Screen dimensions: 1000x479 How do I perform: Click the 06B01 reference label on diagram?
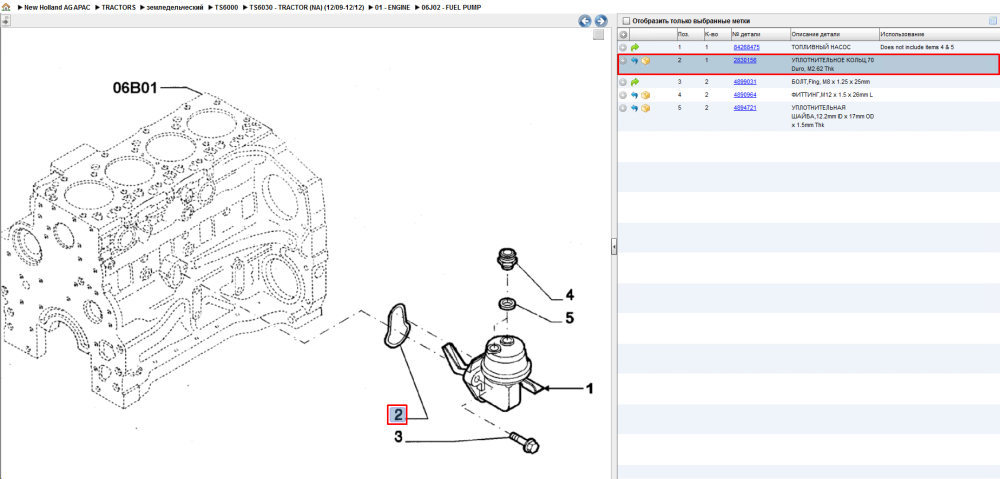click(x=135, y=88)
